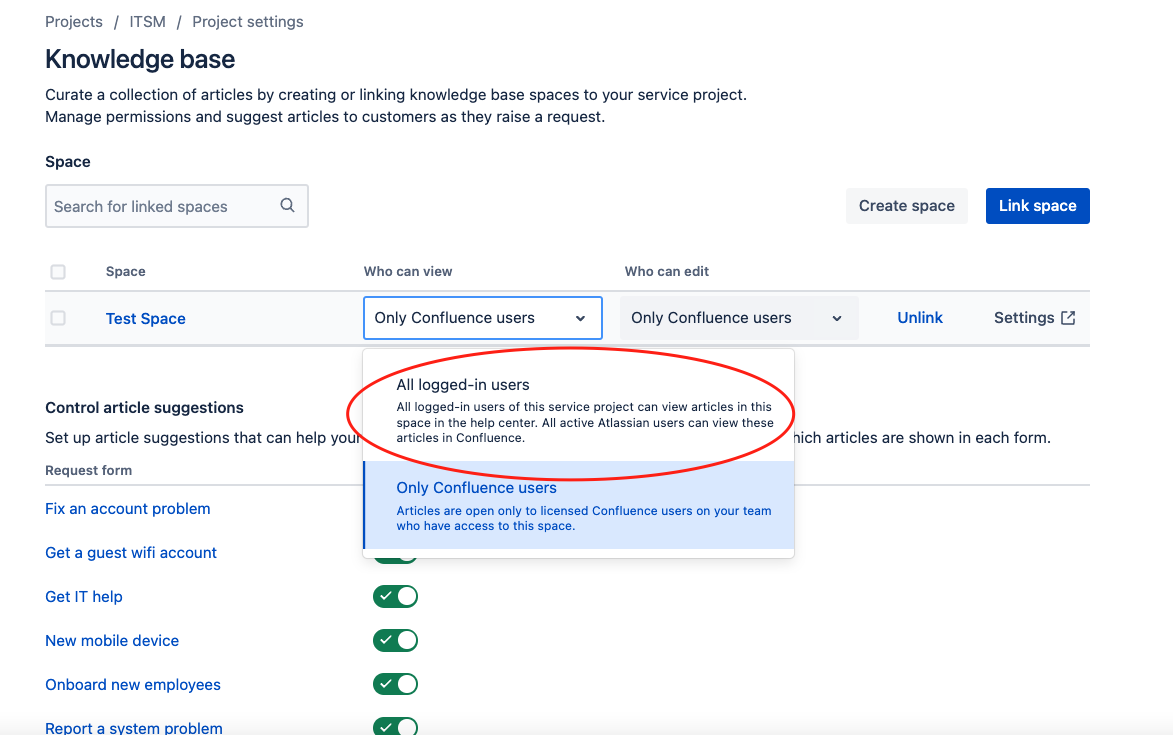
Task: Focus the Search for linked spaces field
Action: (x=177, y=206)
